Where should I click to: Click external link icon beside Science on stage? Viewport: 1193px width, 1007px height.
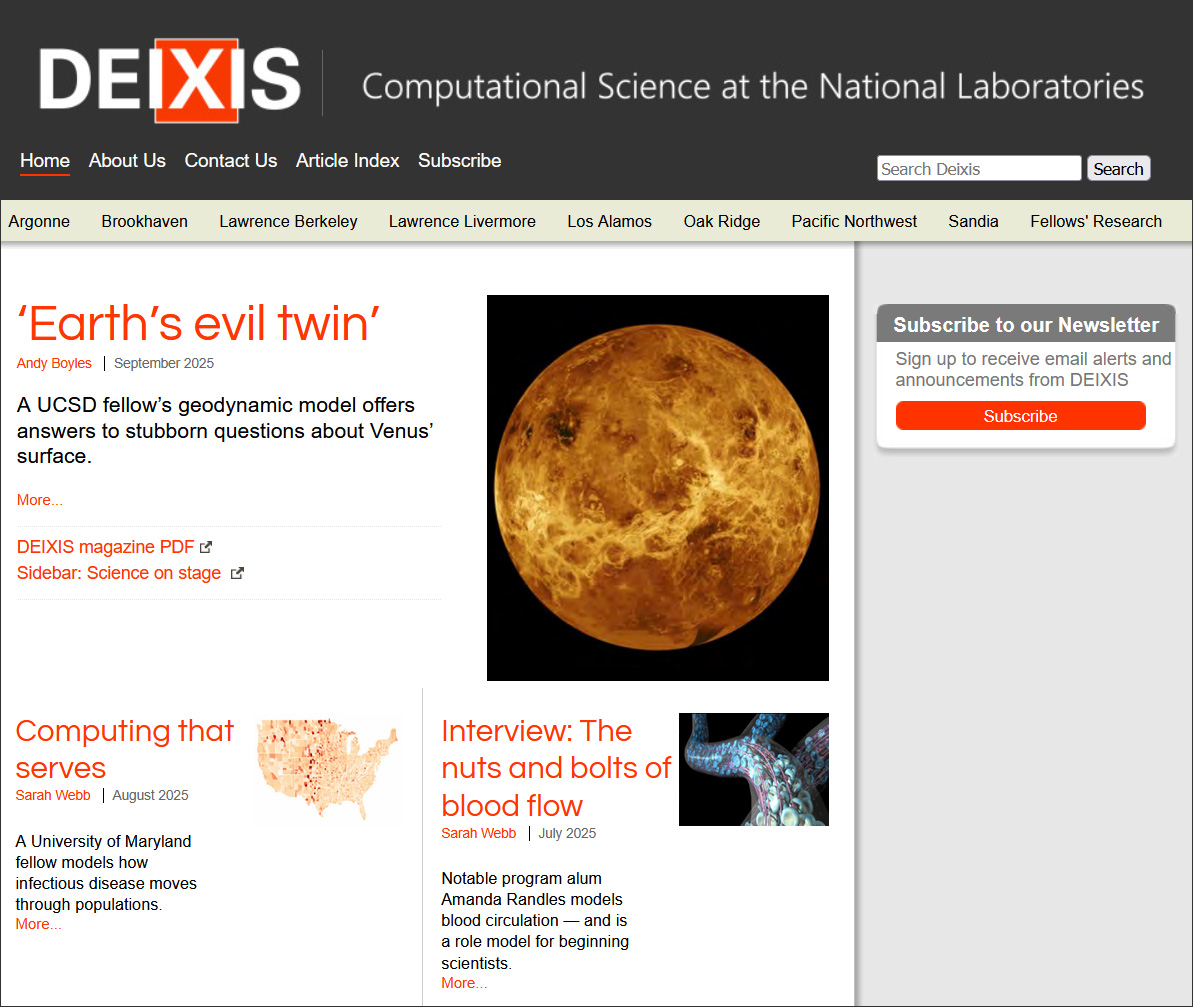click(237, 573)
